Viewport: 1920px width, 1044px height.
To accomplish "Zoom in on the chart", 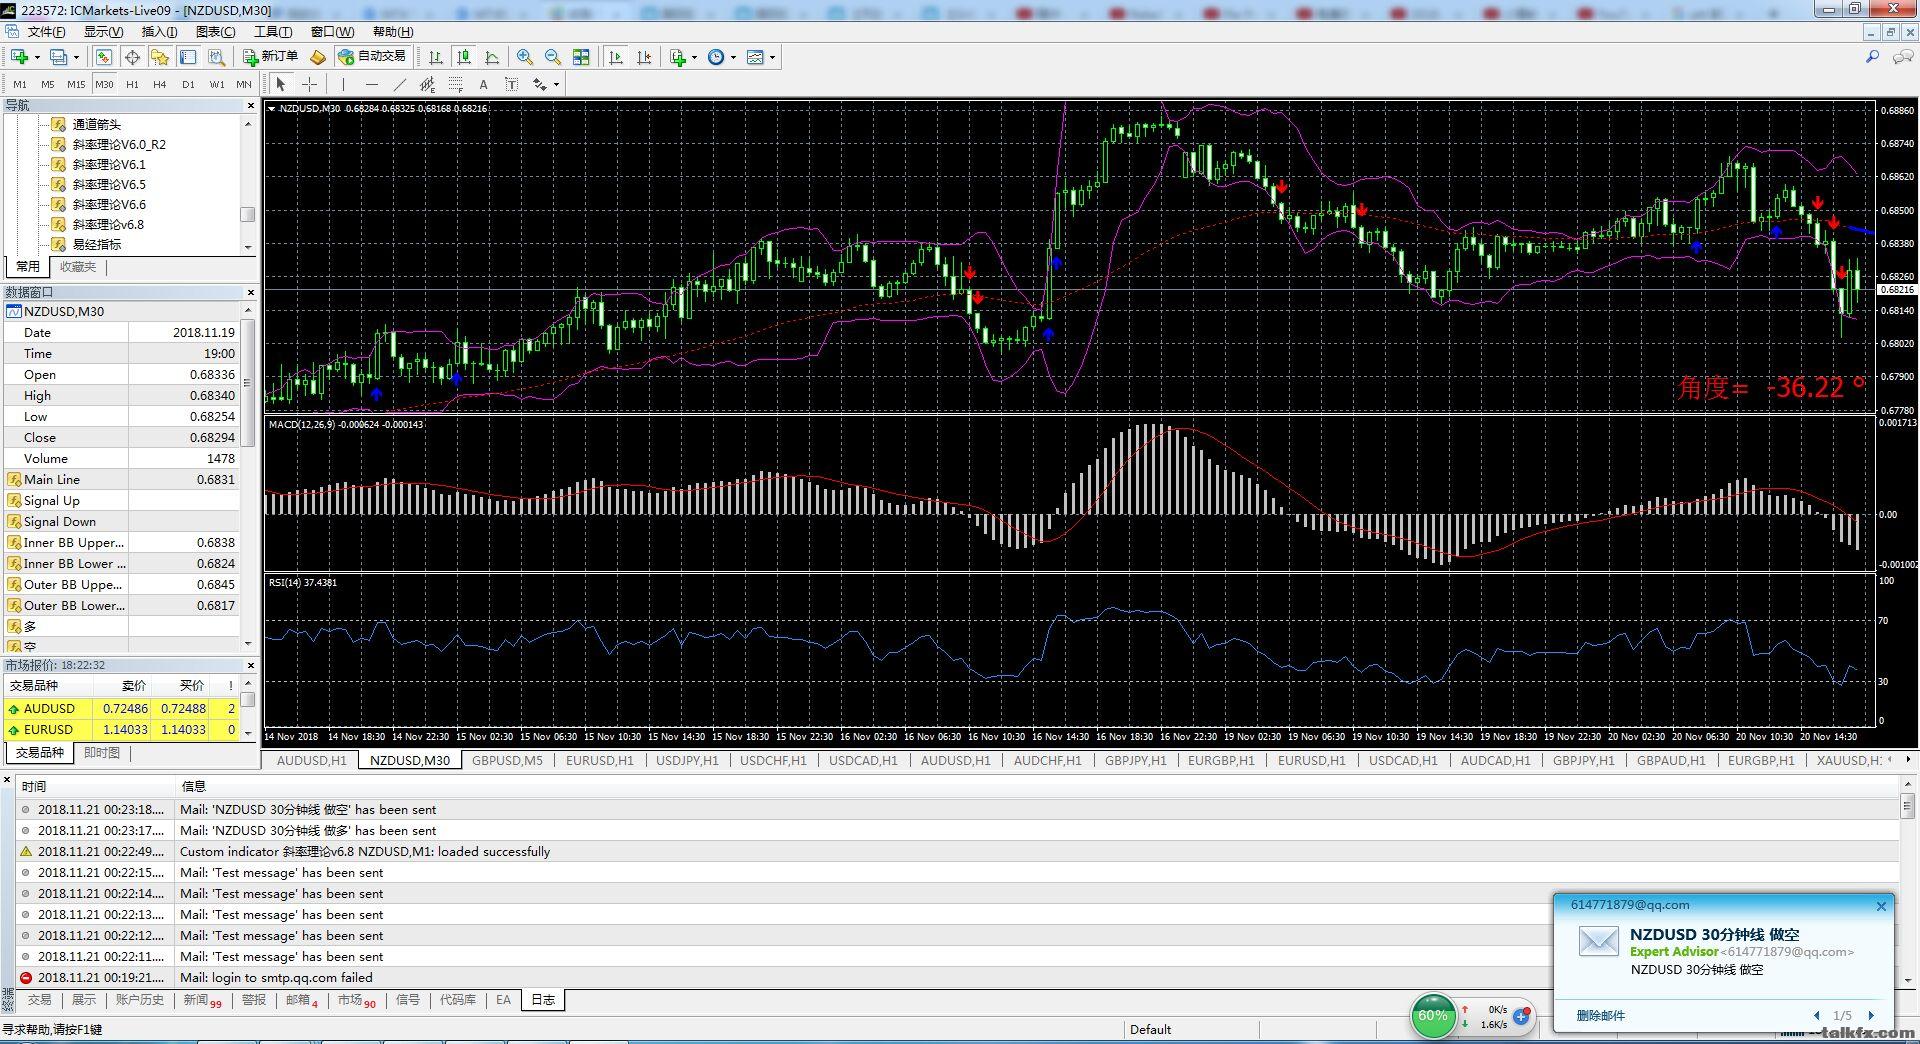I will pos(524,57).
